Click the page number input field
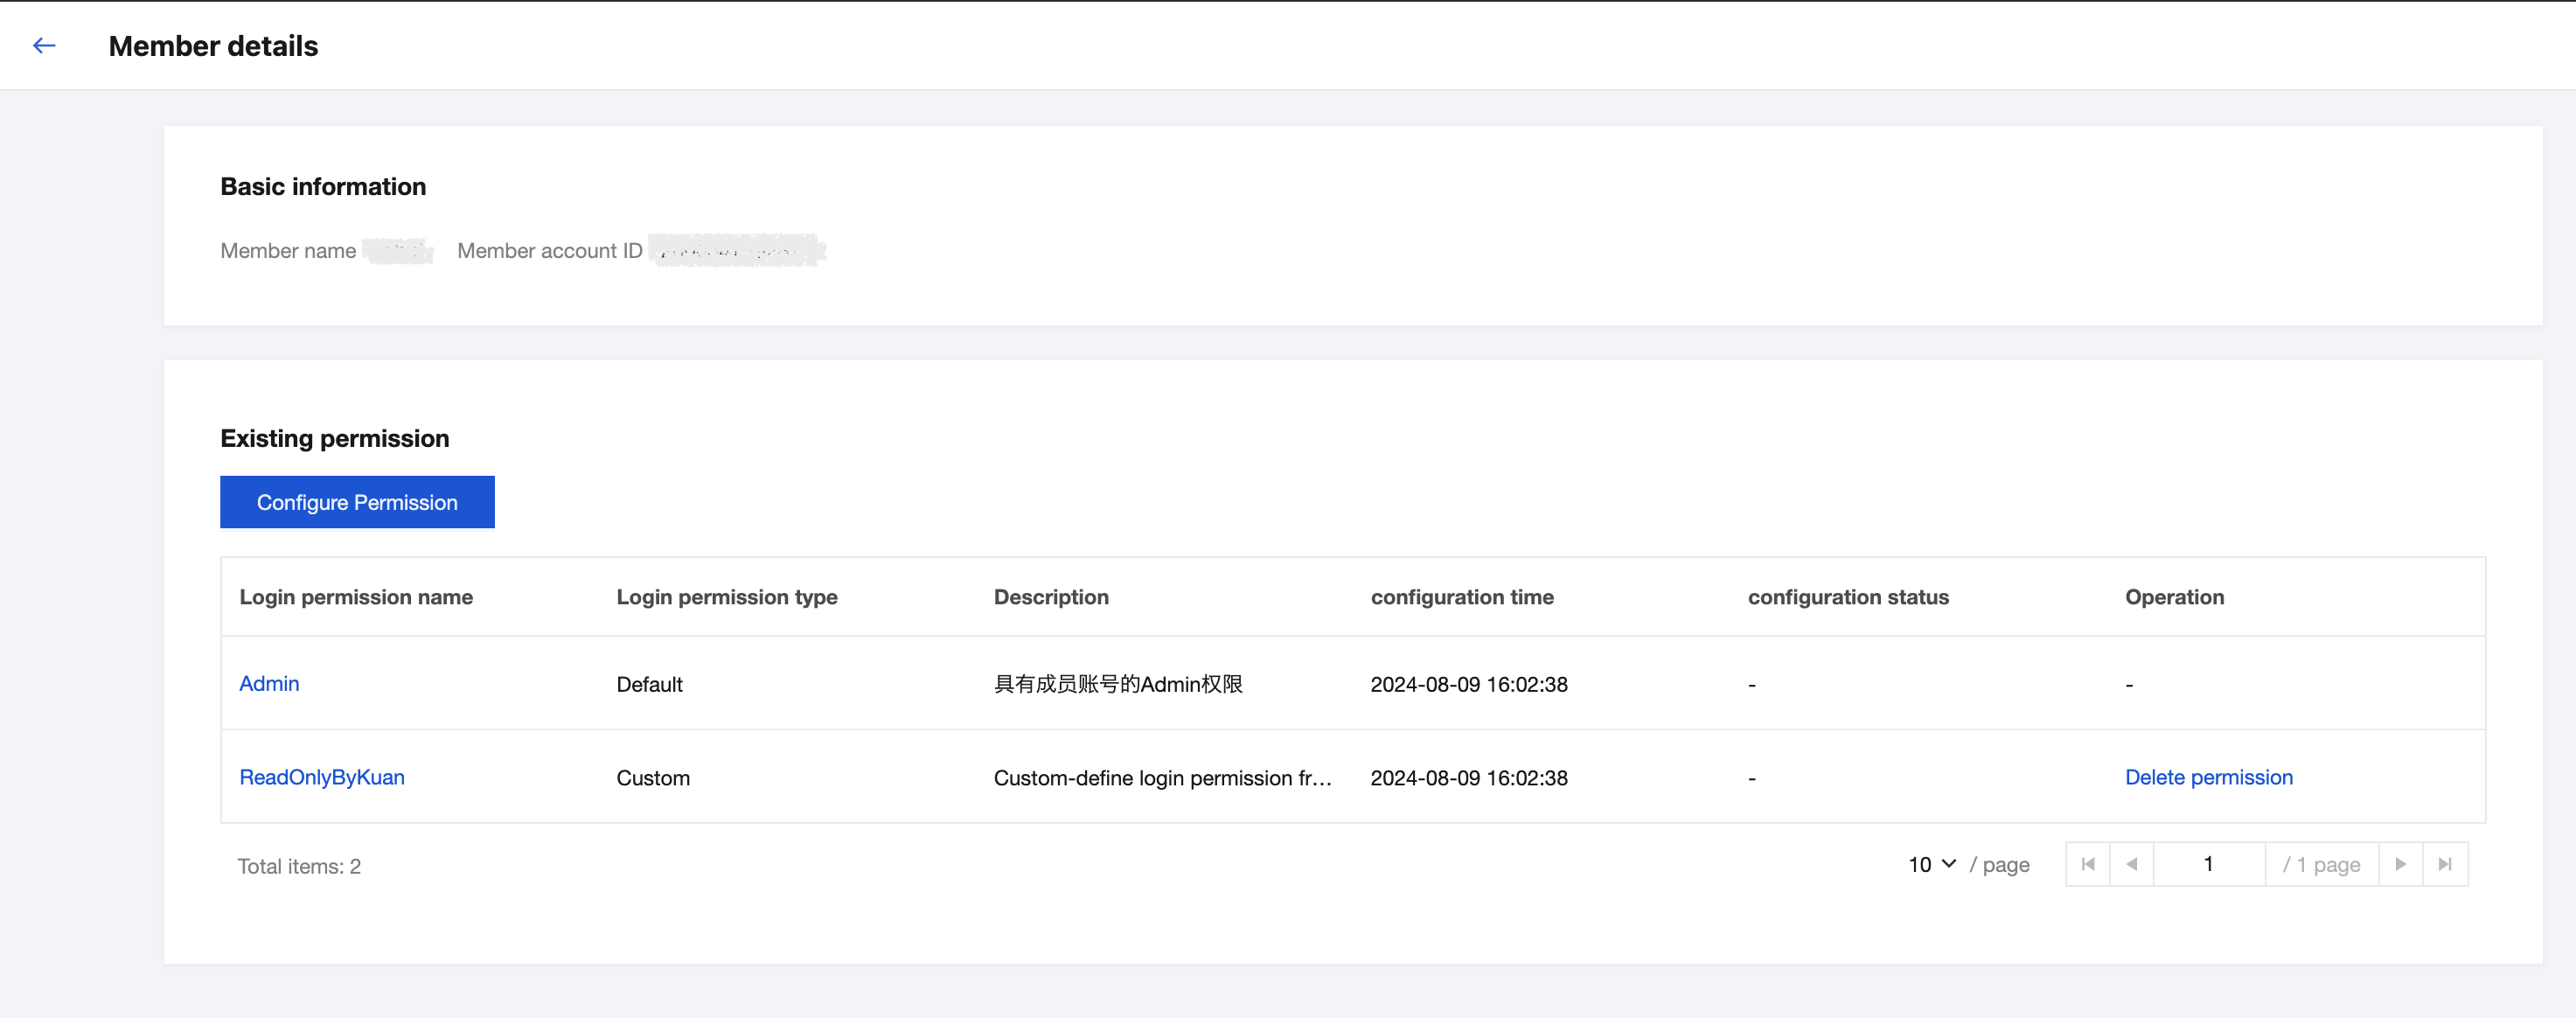Image resolution: width=2576 pixels, height=1018 pixels. [x=2208, y=864]
